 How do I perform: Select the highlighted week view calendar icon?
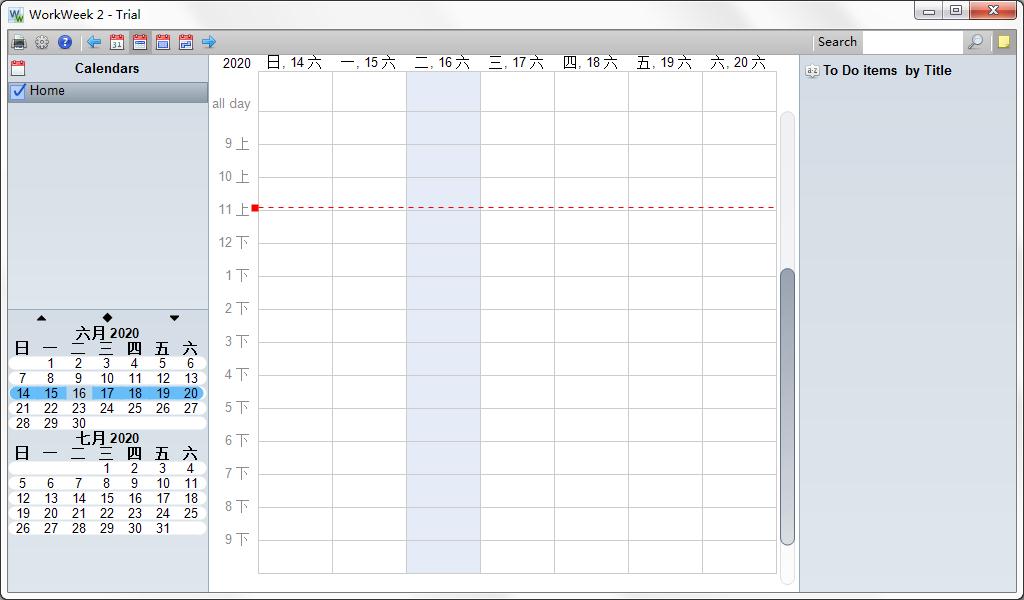click(140, 42)
